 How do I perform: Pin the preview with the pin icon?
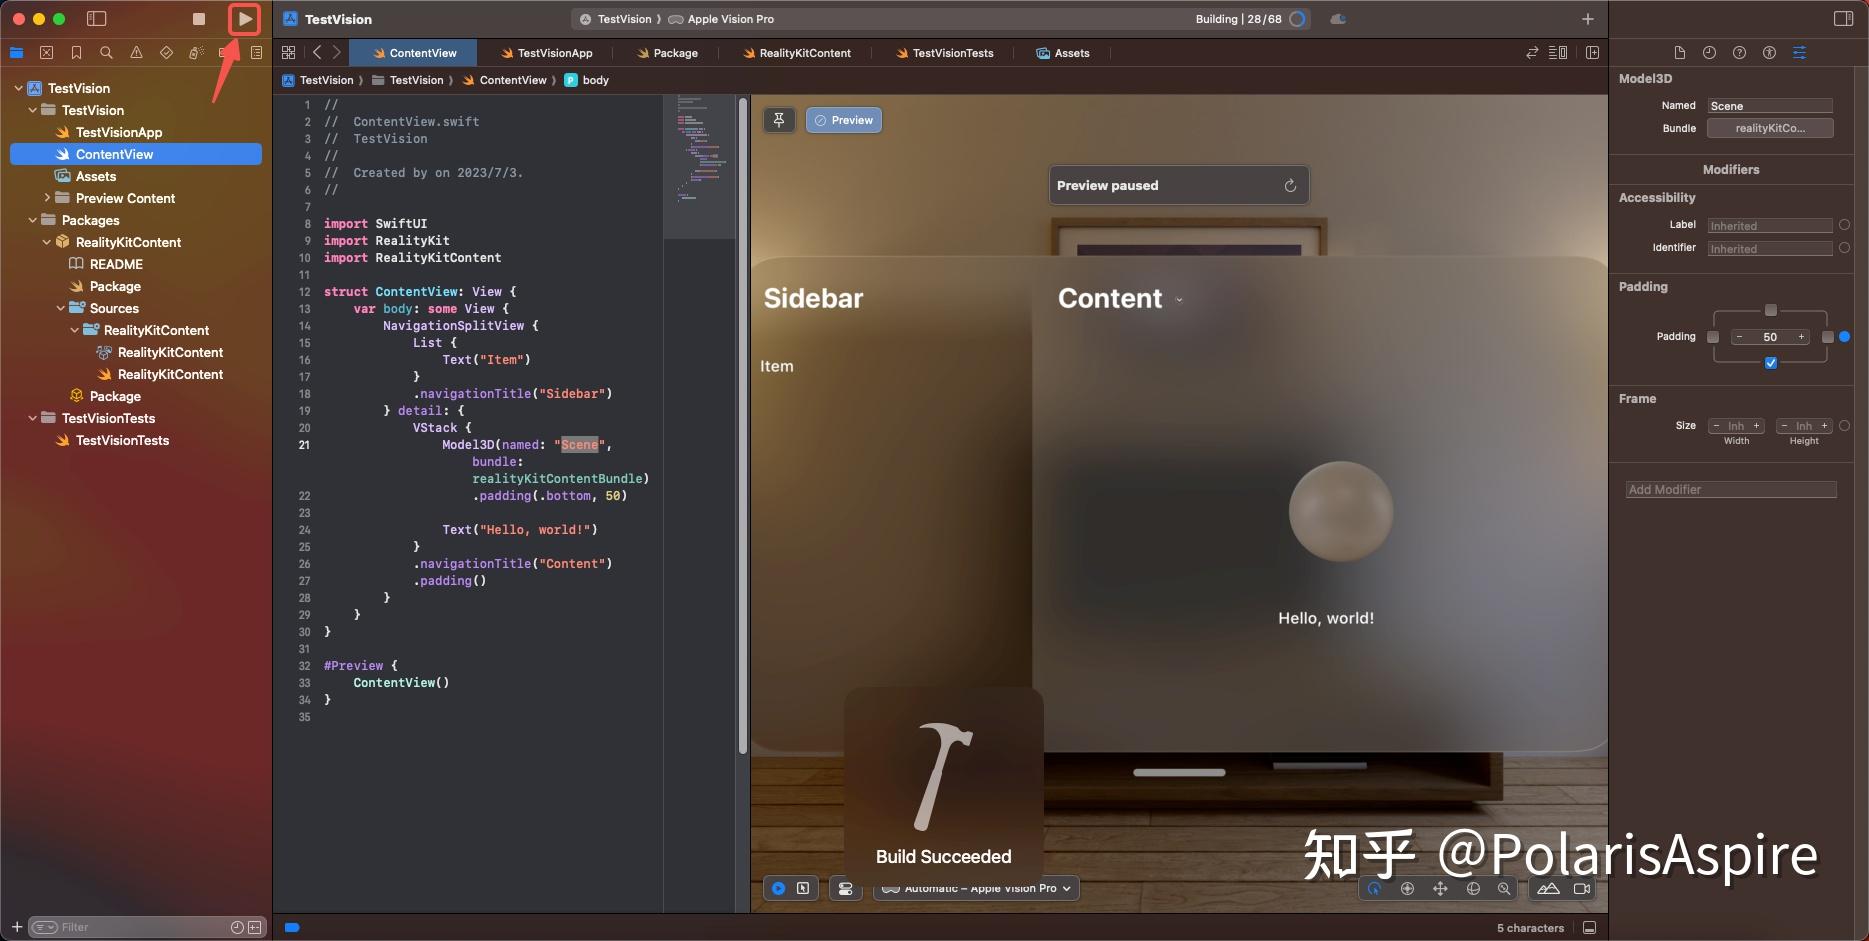point(779,120)
